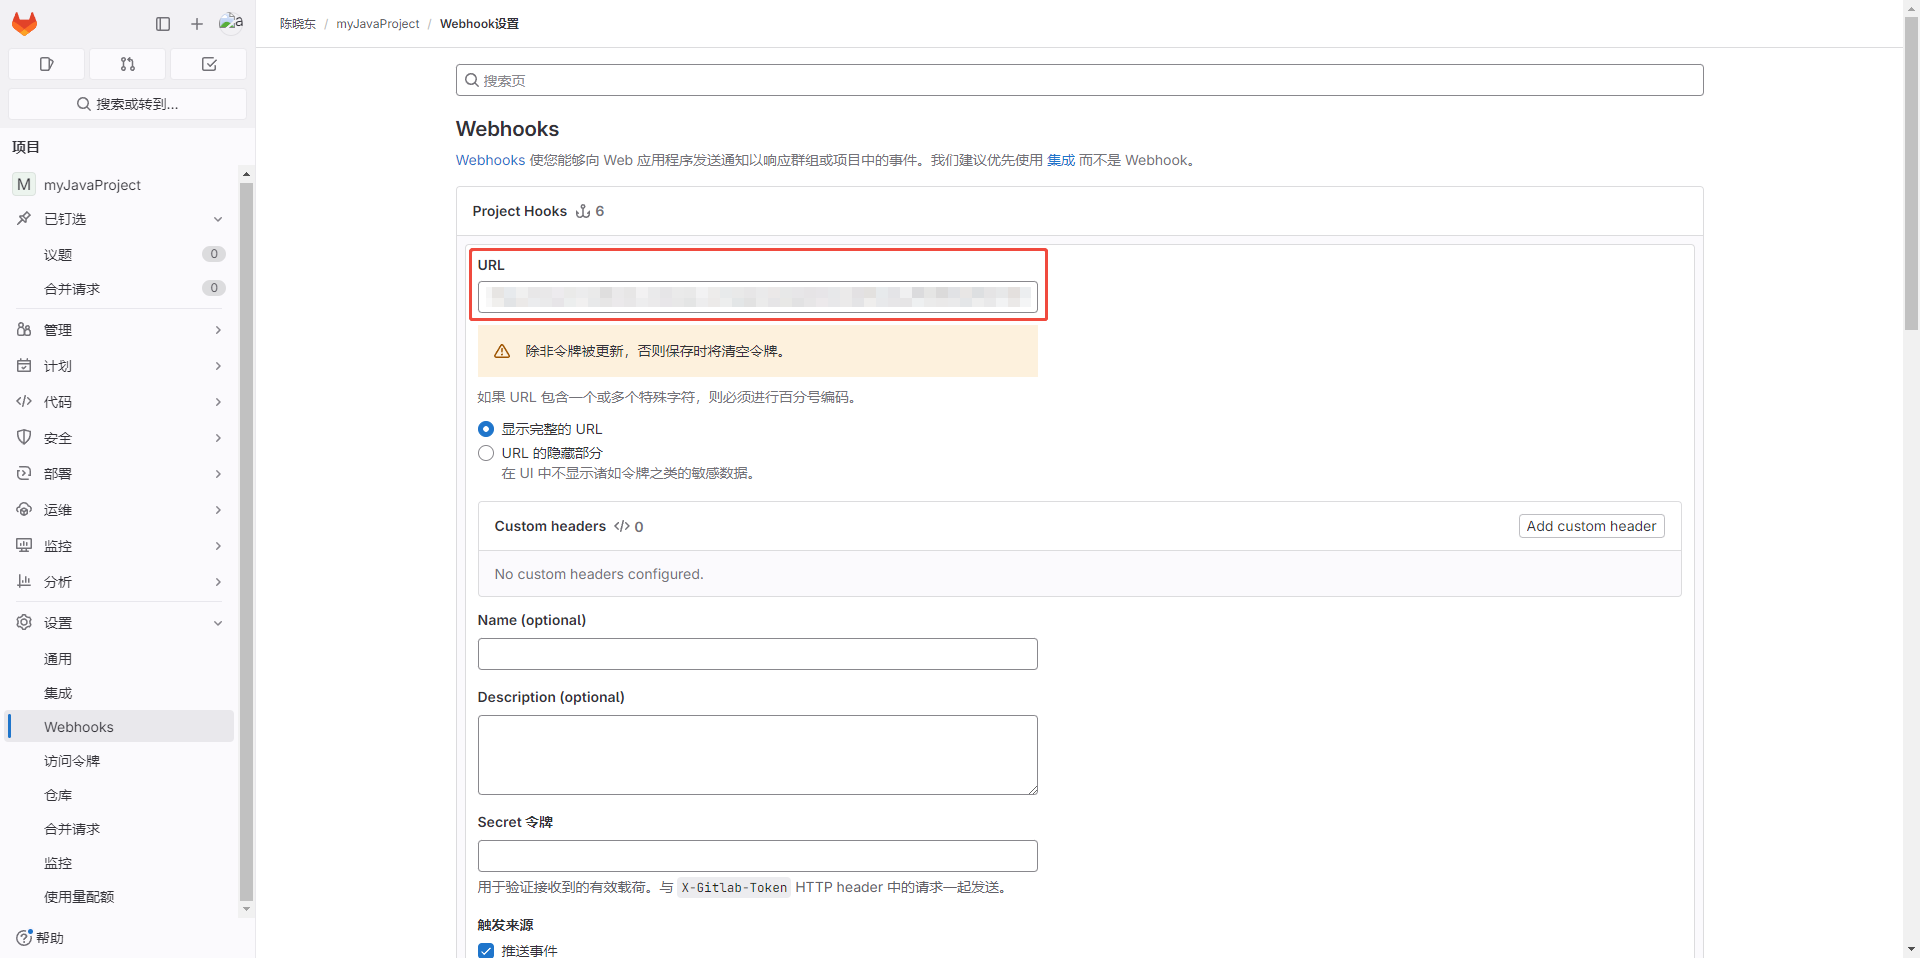Open the 集成 settings menu item
The image size is (1920, 958).
[58, 693]
